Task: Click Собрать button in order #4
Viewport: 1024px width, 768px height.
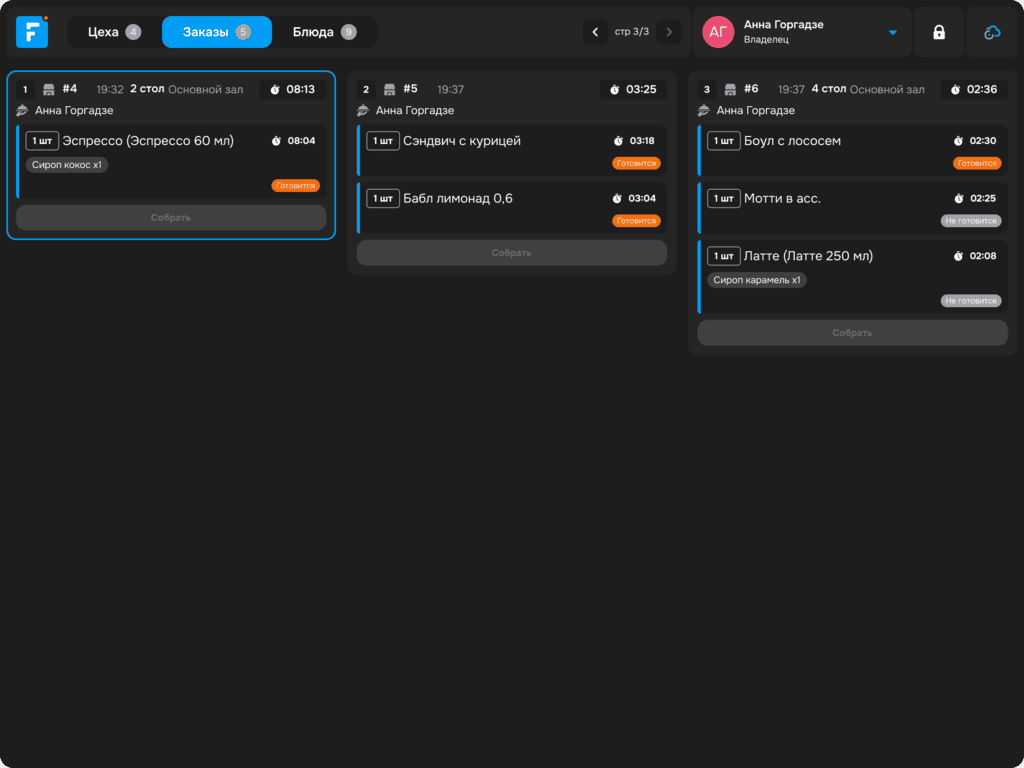Action: [171, 217]
